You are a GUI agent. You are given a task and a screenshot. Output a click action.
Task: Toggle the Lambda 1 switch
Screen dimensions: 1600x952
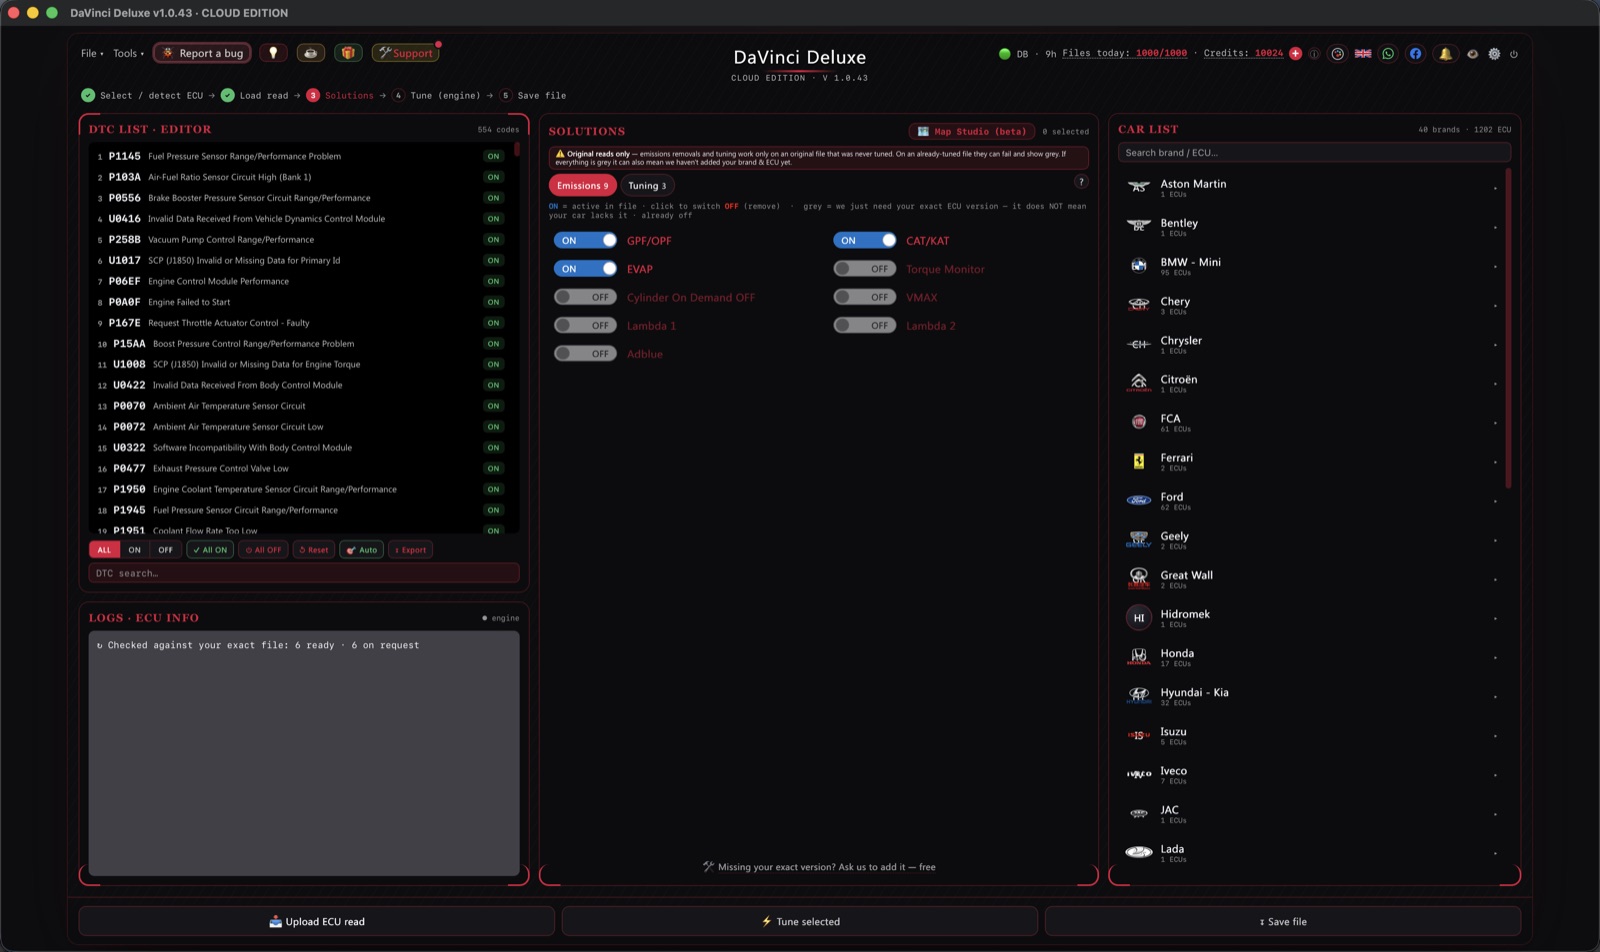(x=585, y=325)
